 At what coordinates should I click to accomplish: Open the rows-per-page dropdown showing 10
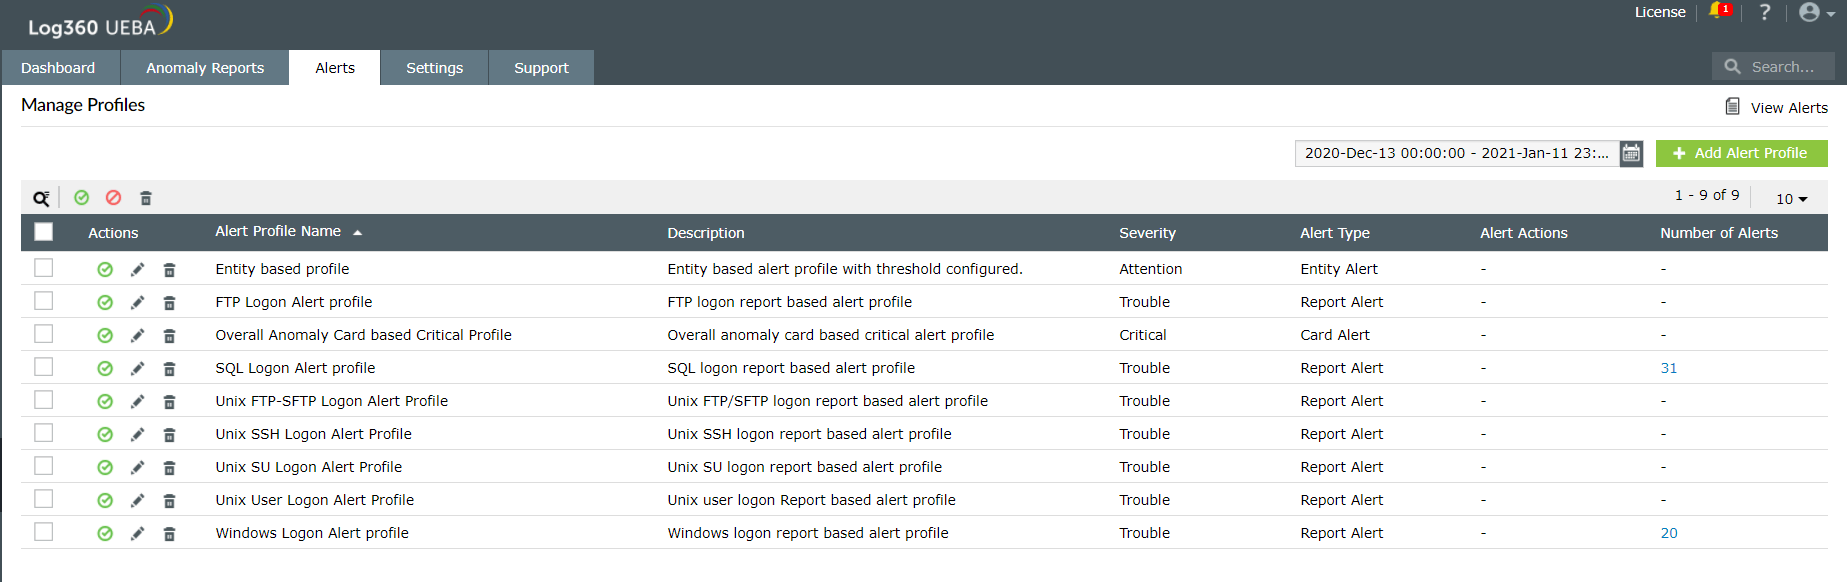tap(1791, 199)
